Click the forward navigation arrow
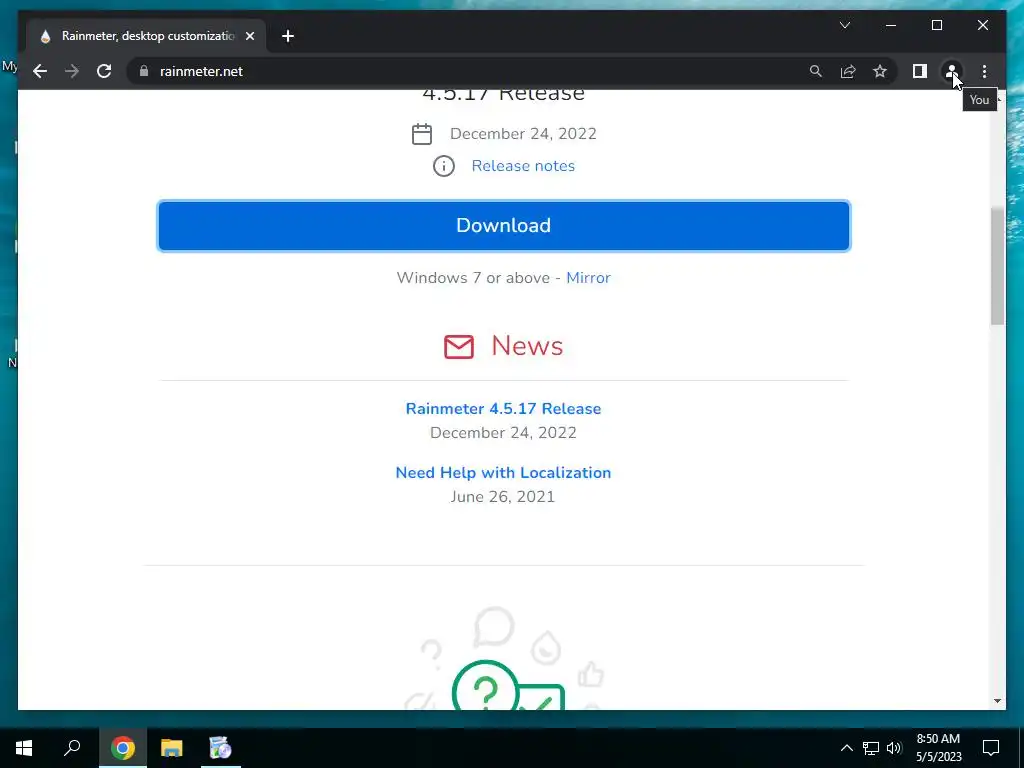 (x=72, y=71)
